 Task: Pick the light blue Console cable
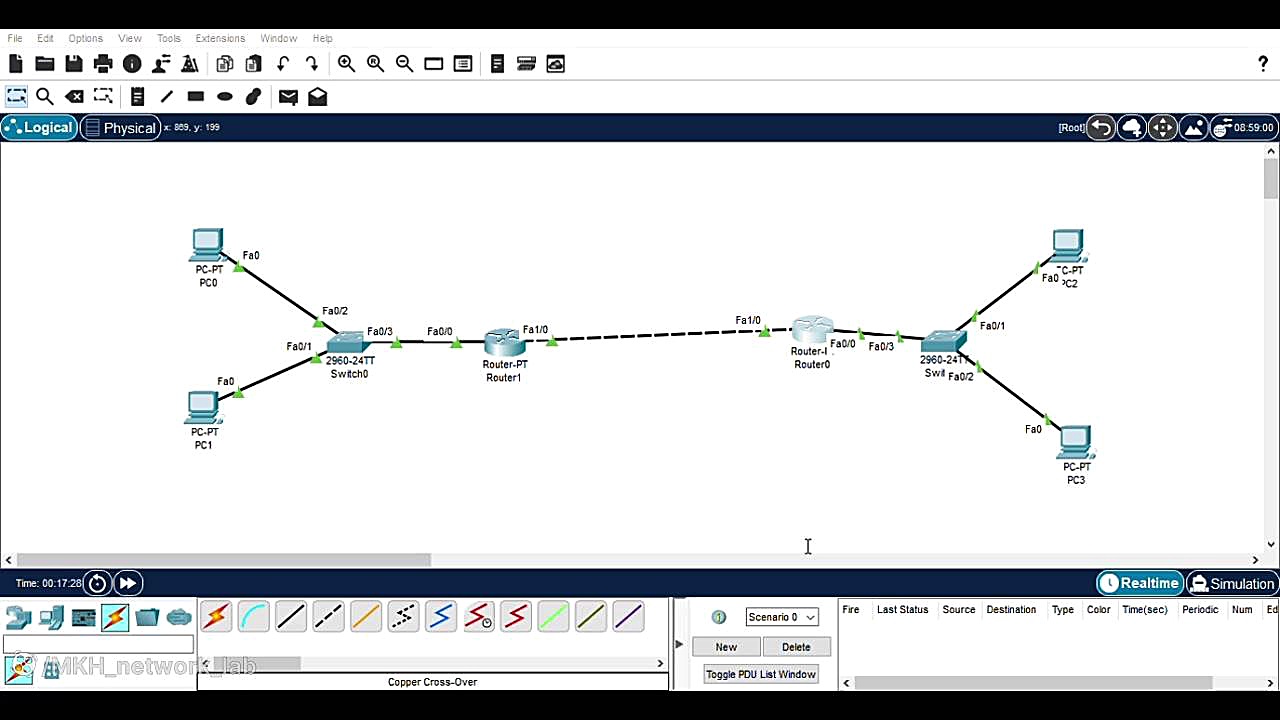[x=253, y=617]
